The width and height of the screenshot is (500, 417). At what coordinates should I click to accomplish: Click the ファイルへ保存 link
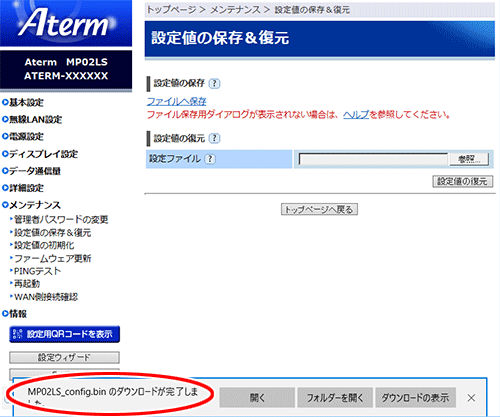tap(177, 101)
